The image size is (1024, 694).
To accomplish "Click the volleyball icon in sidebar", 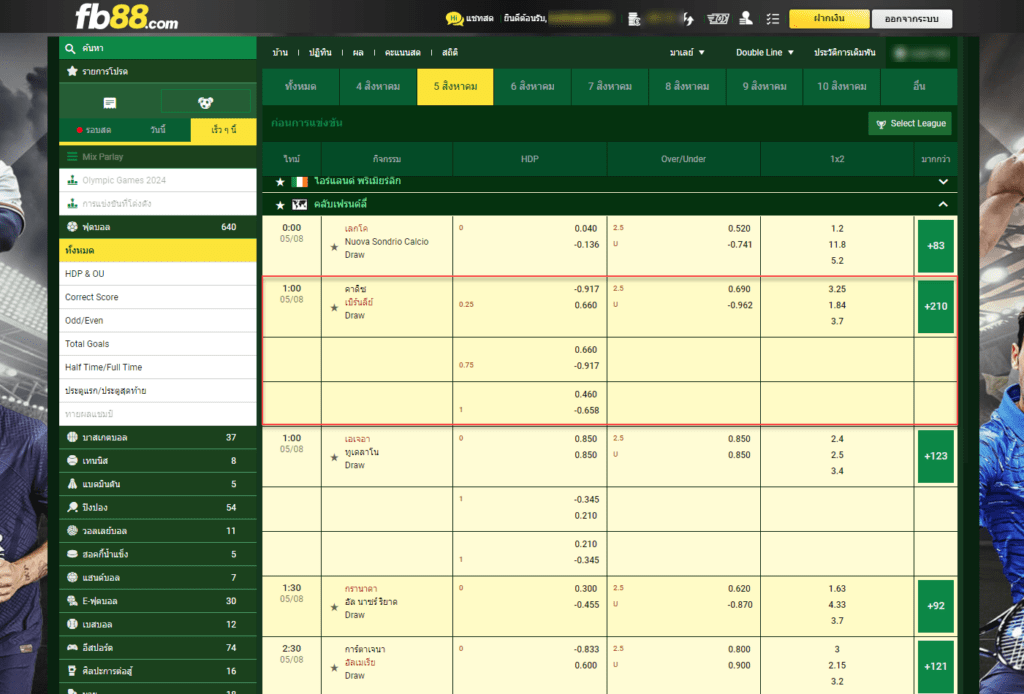I will (72, 530).
